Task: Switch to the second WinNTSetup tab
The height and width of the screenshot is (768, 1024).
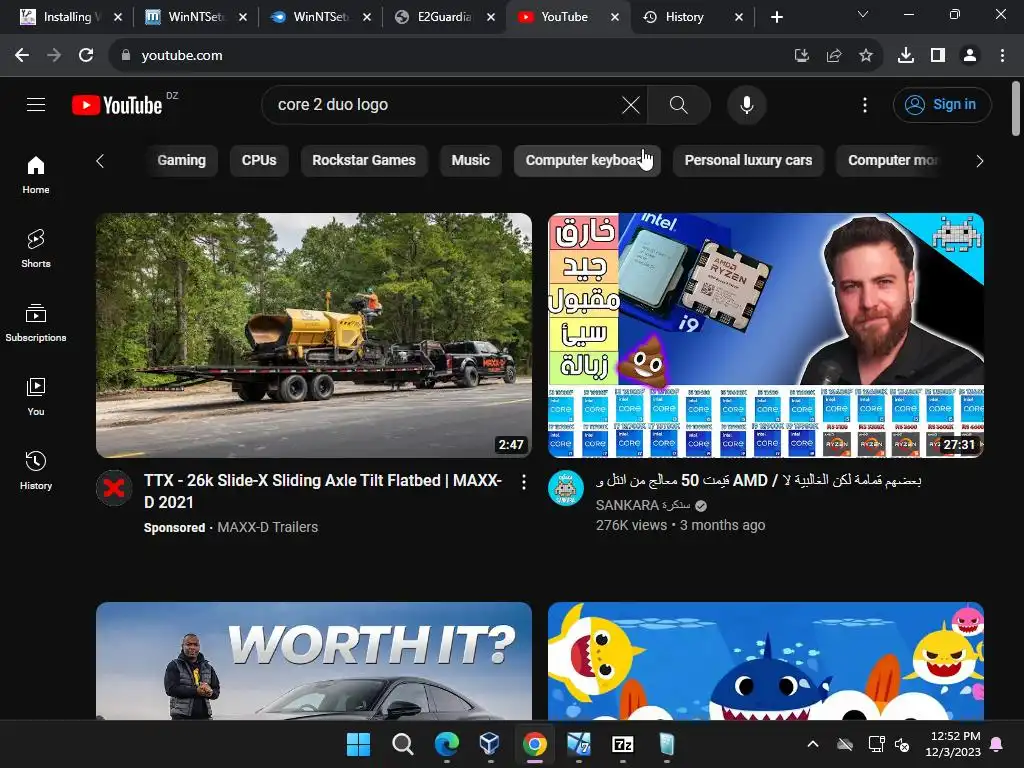Action: click(x=321, y=17)
